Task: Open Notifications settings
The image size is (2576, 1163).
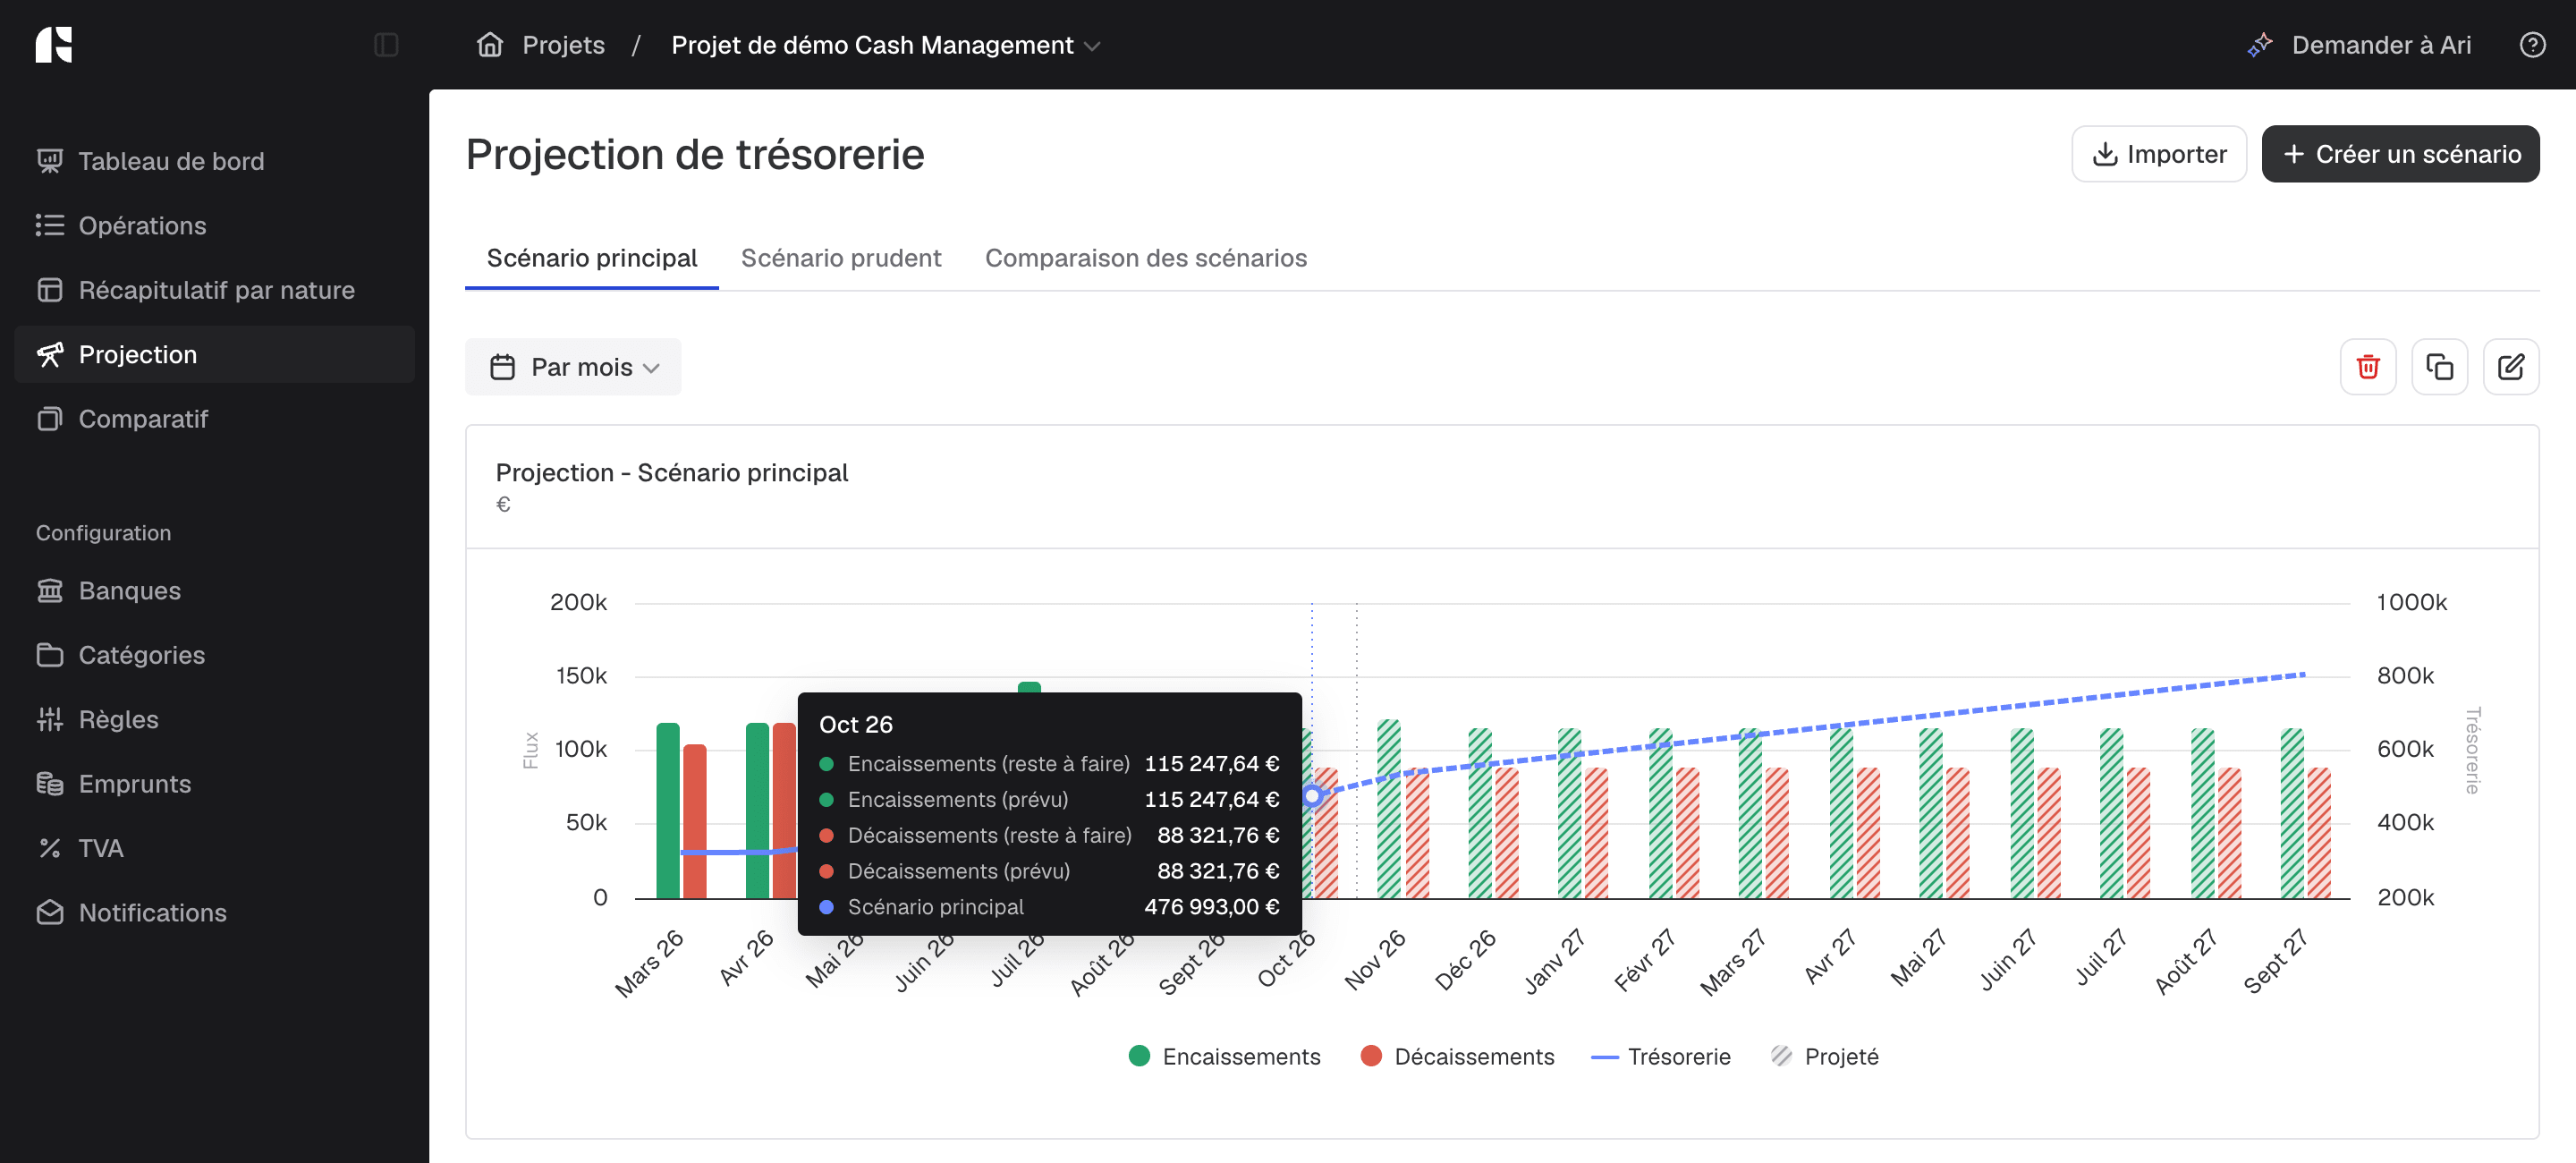Action: pyautogui.click(x=214, y=913)
